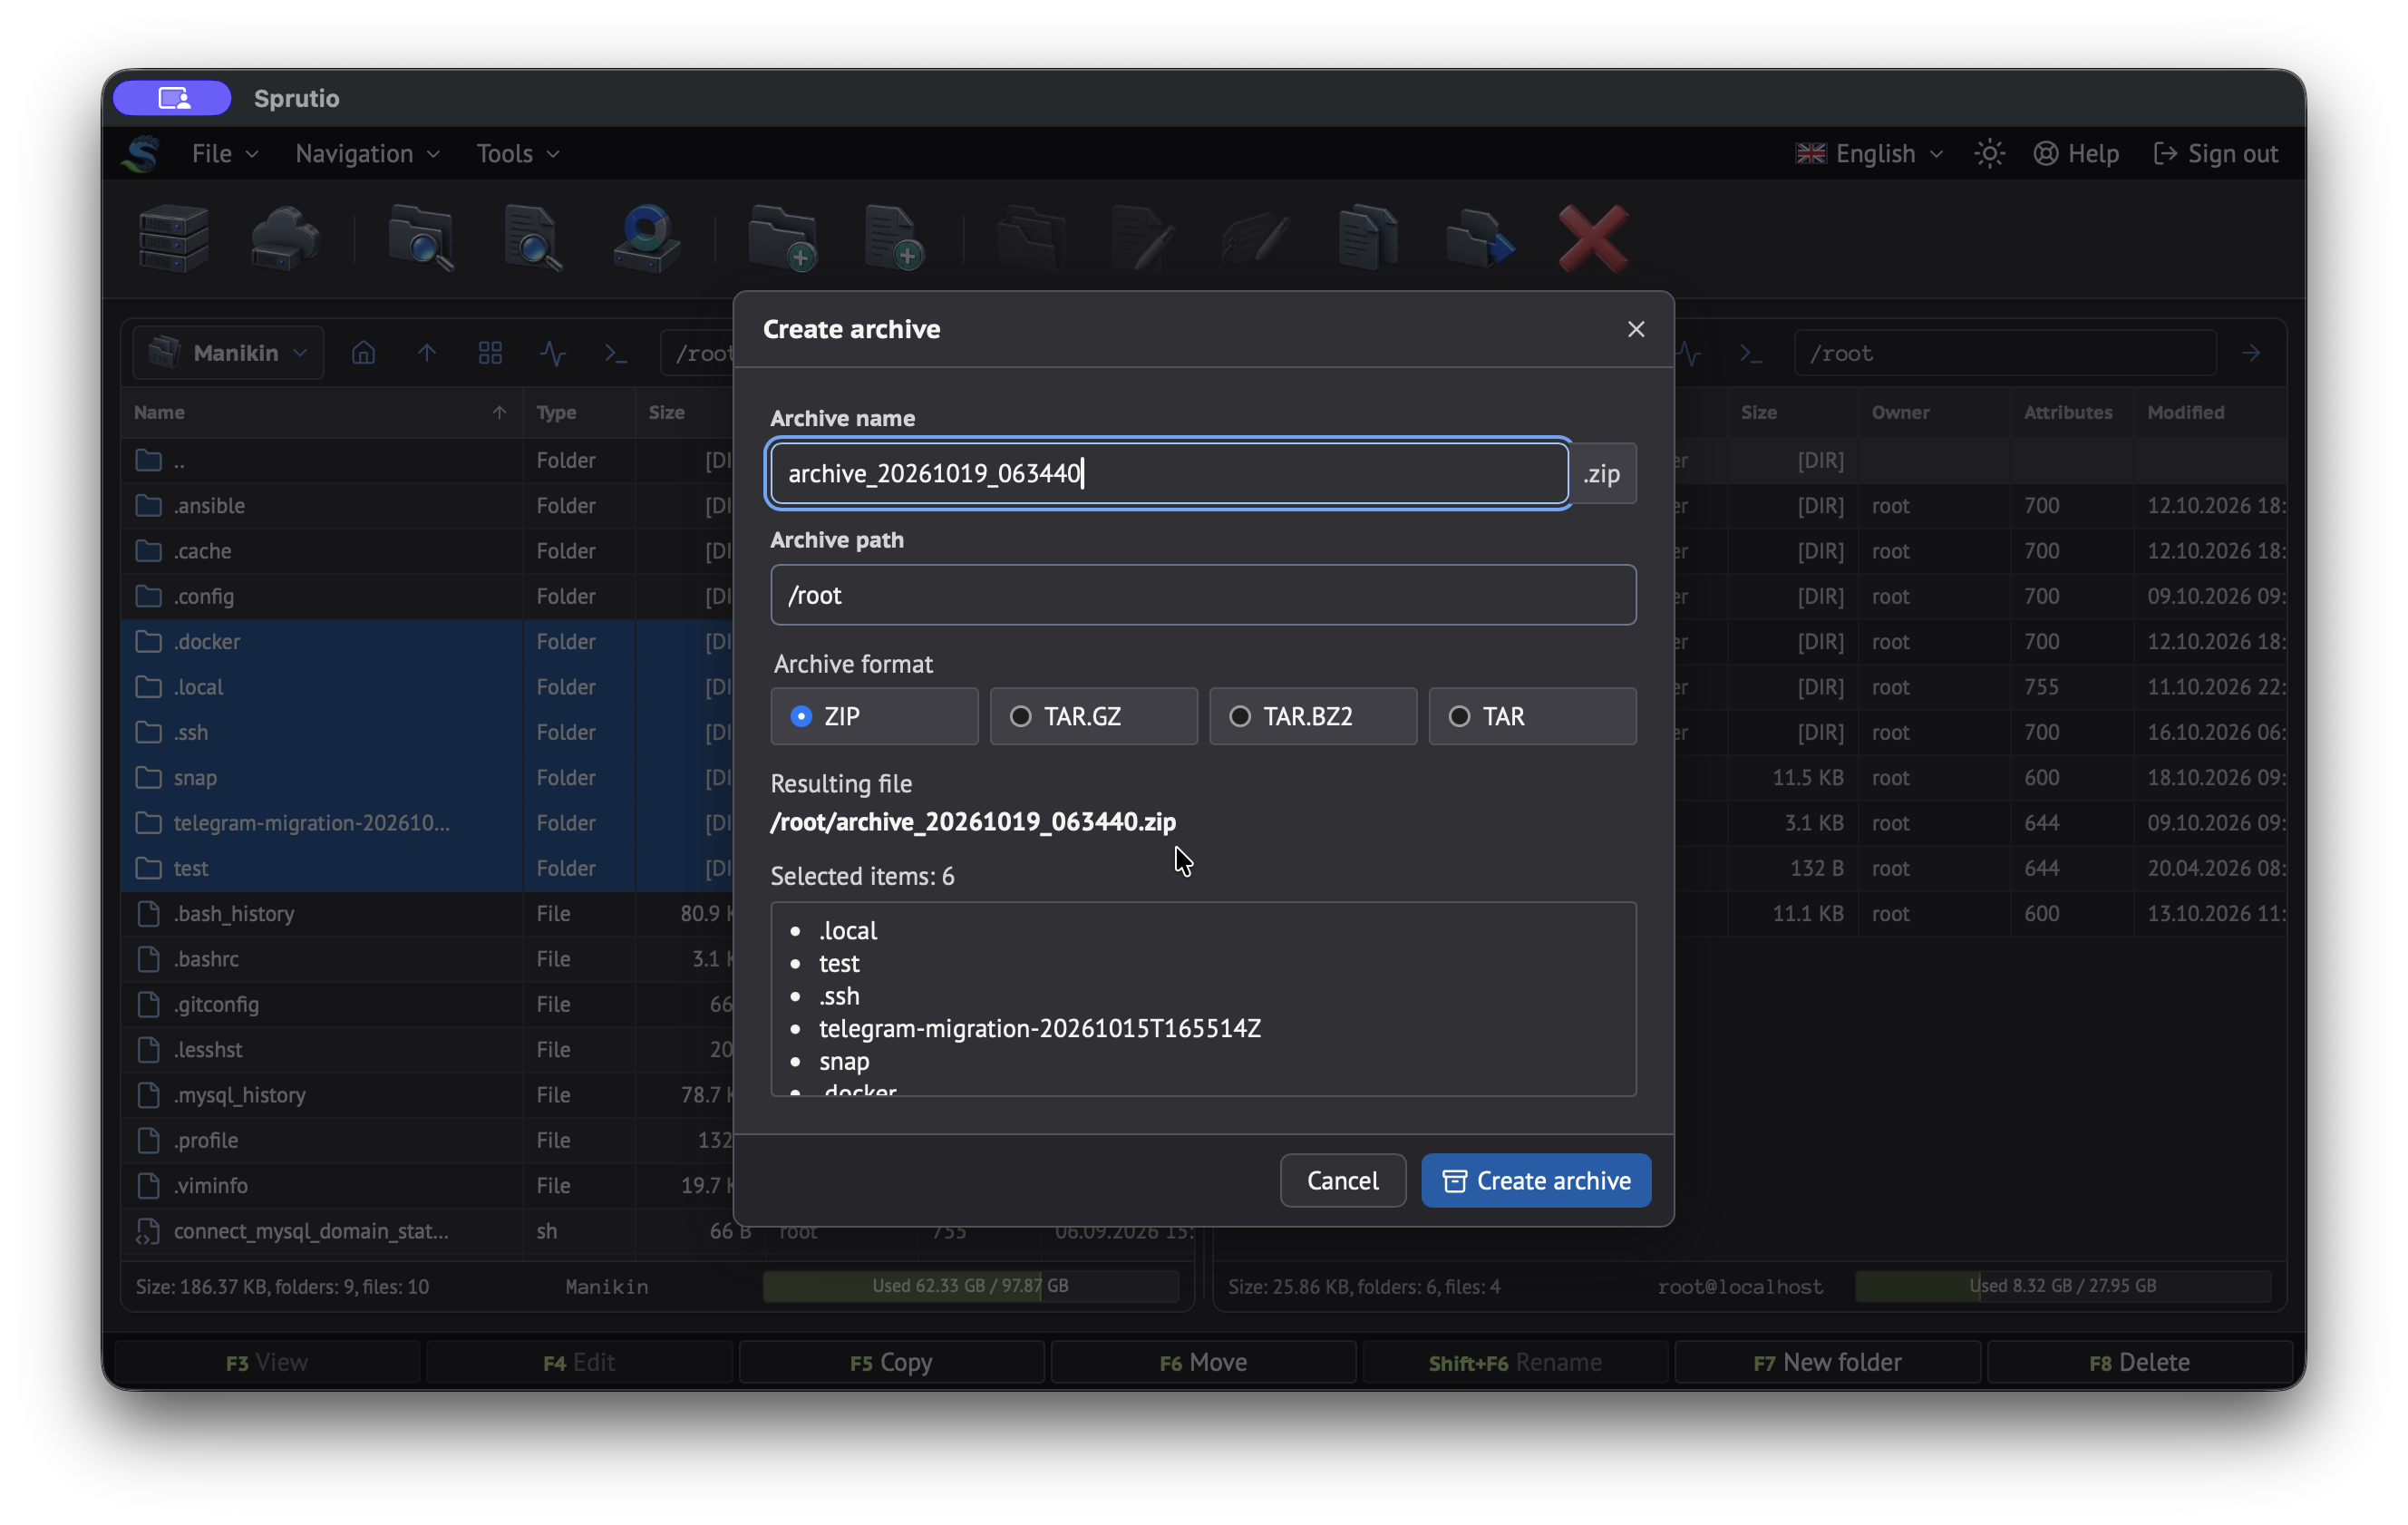Click the server rack toolbar icon
Image resolution: width=2408 pixels, height=1525 pixels.
173,238
